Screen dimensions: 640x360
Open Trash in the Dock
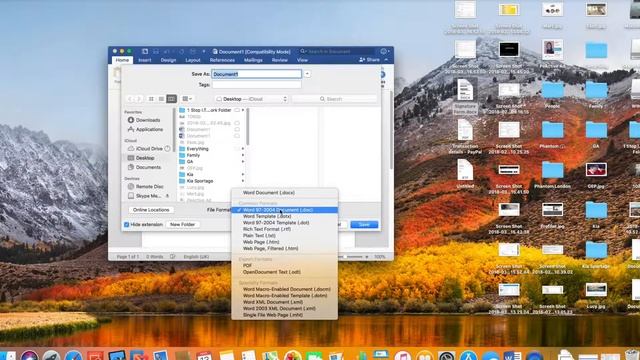tap(632, 354)
